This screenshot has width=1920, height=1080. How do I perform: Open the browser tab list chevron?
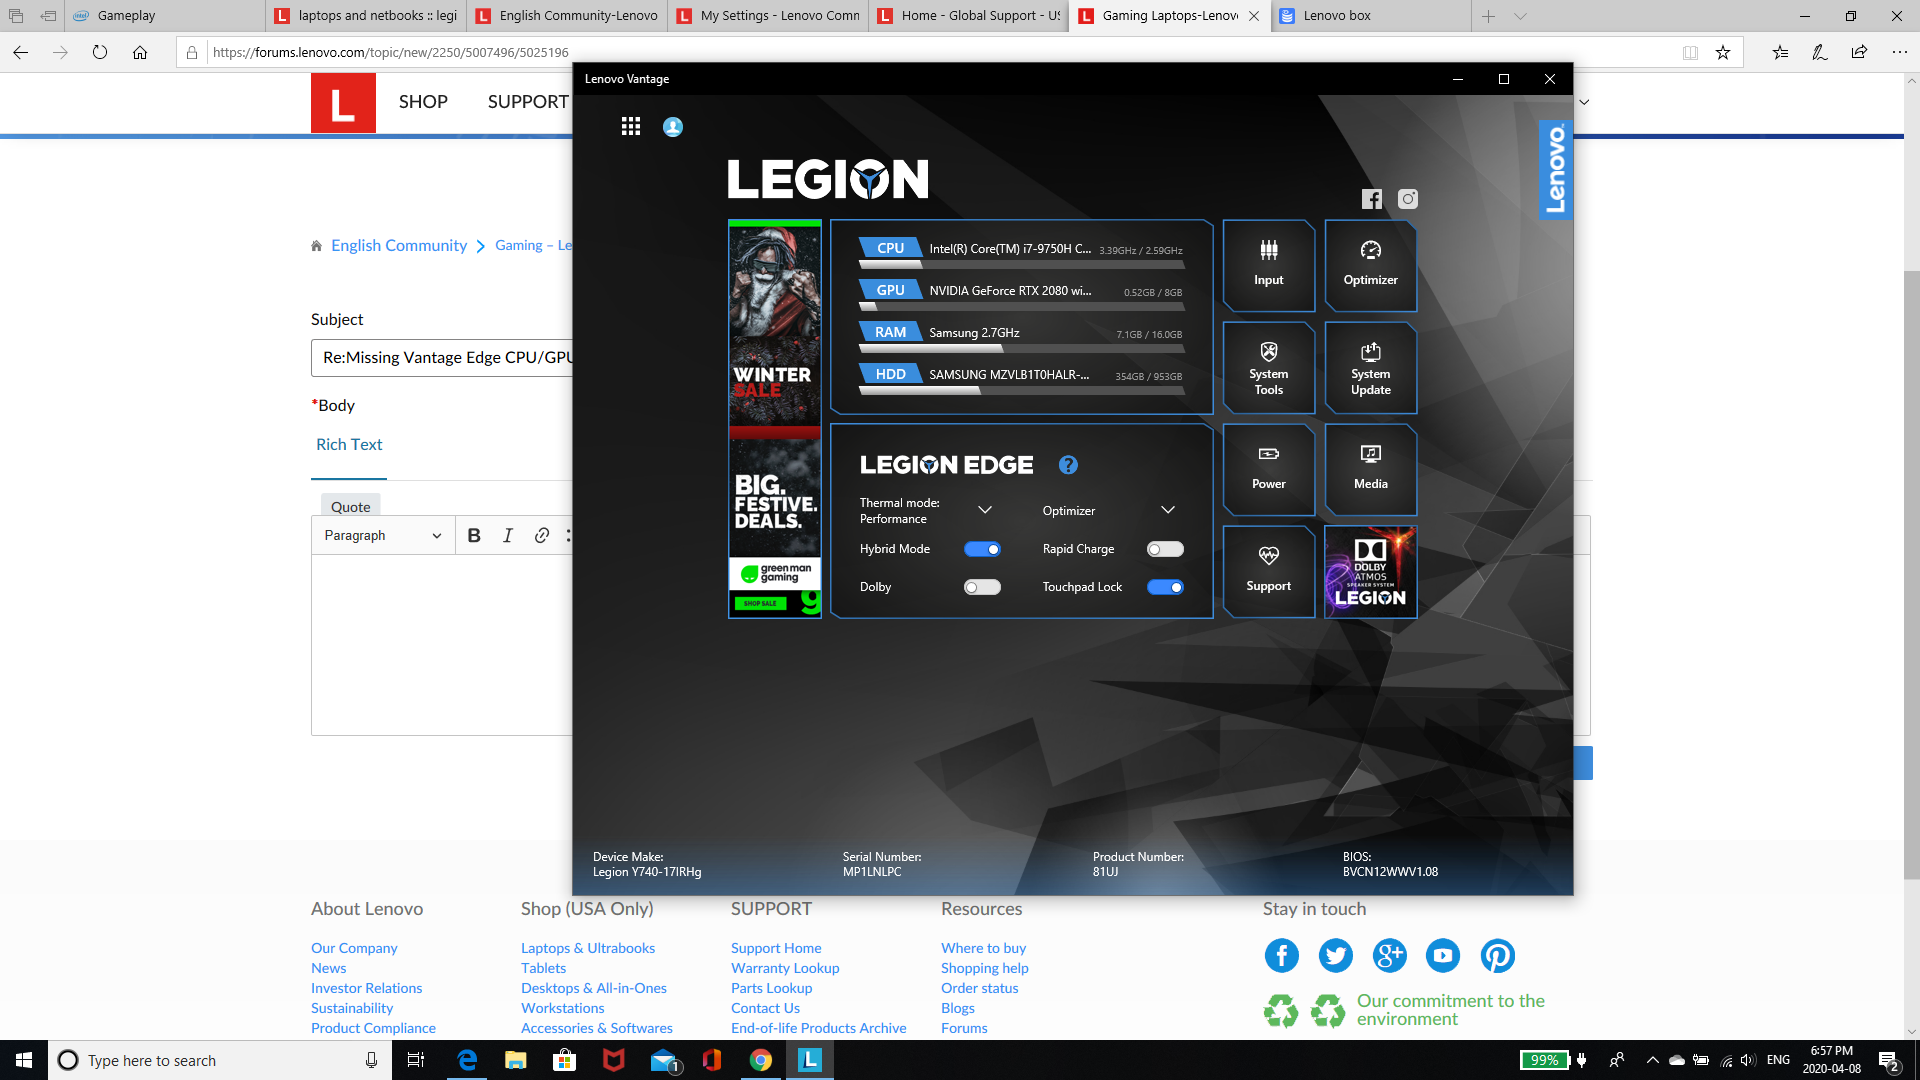[x=1520, y=16]
